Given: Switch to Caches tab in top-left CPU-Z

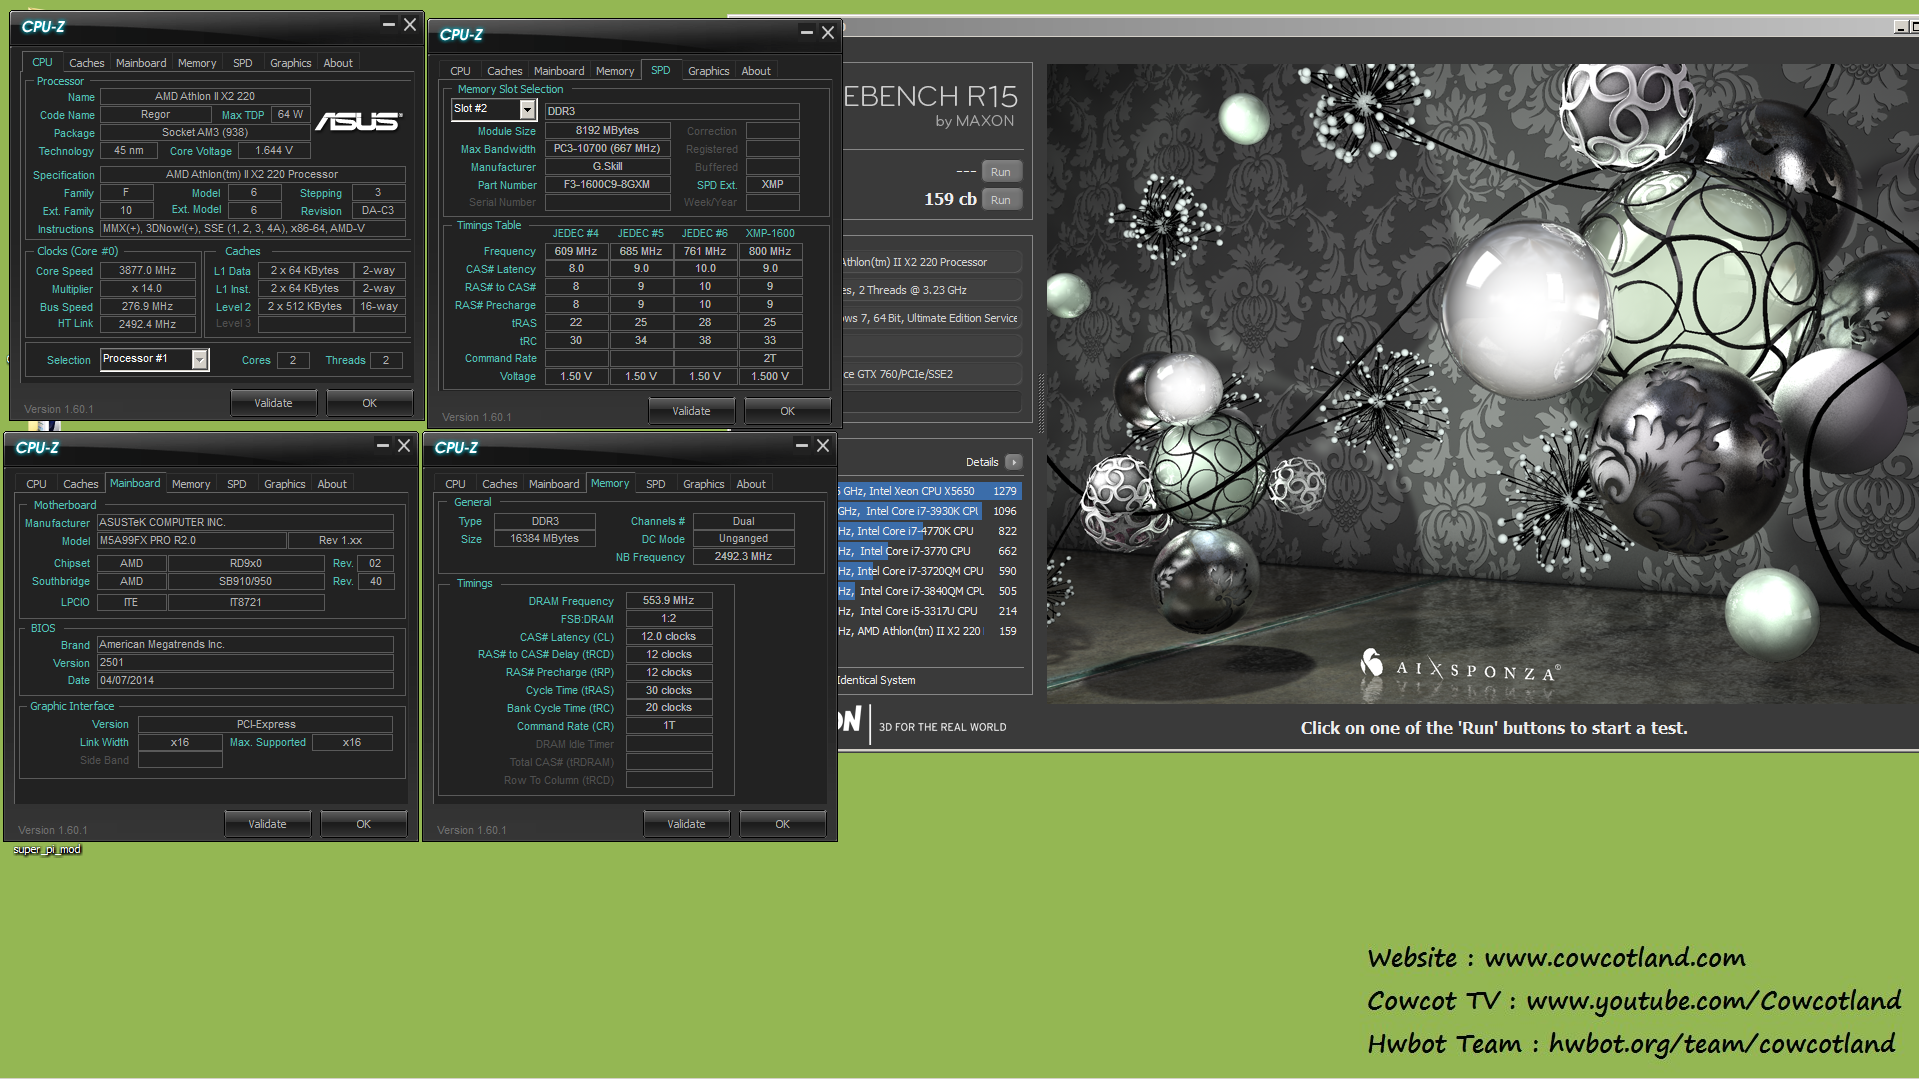Looking at the screenshot, I should point(87,63).
